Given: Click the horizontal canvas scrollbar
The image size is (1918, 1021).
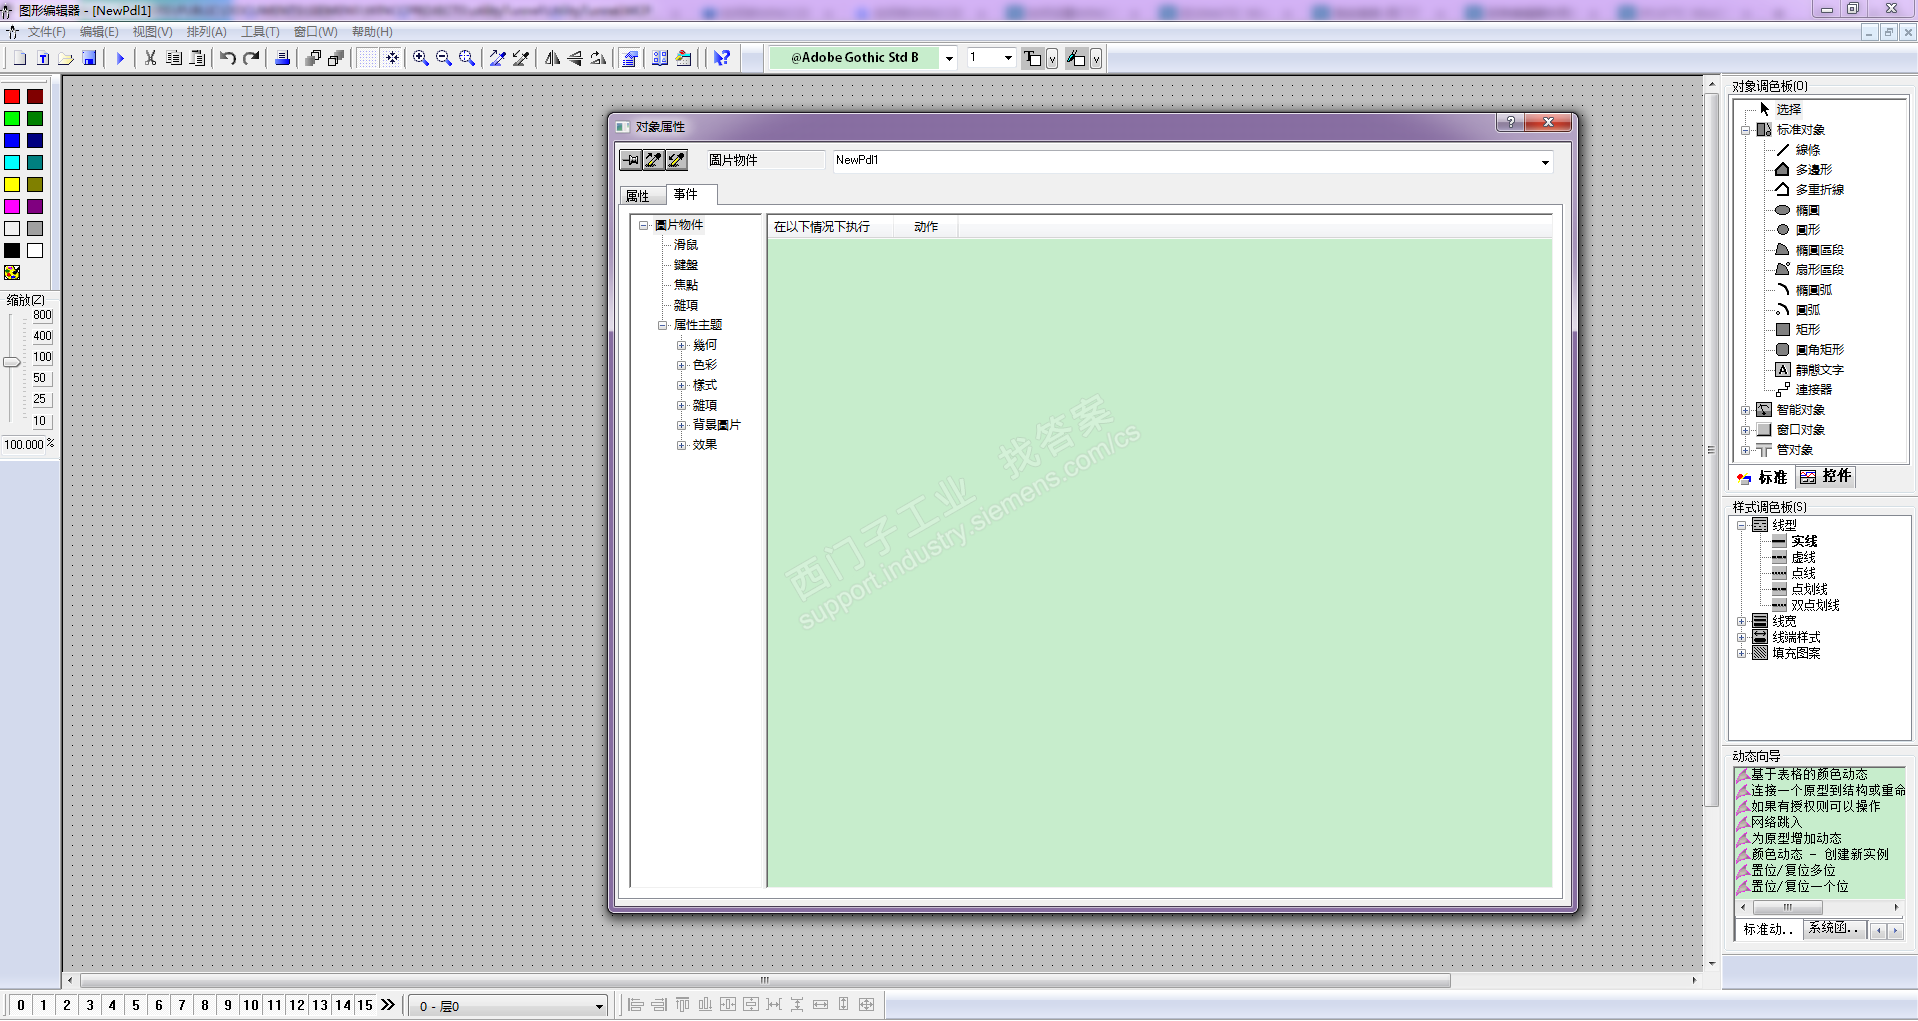Looking at the screenshot, I should [x=765, y=981].
